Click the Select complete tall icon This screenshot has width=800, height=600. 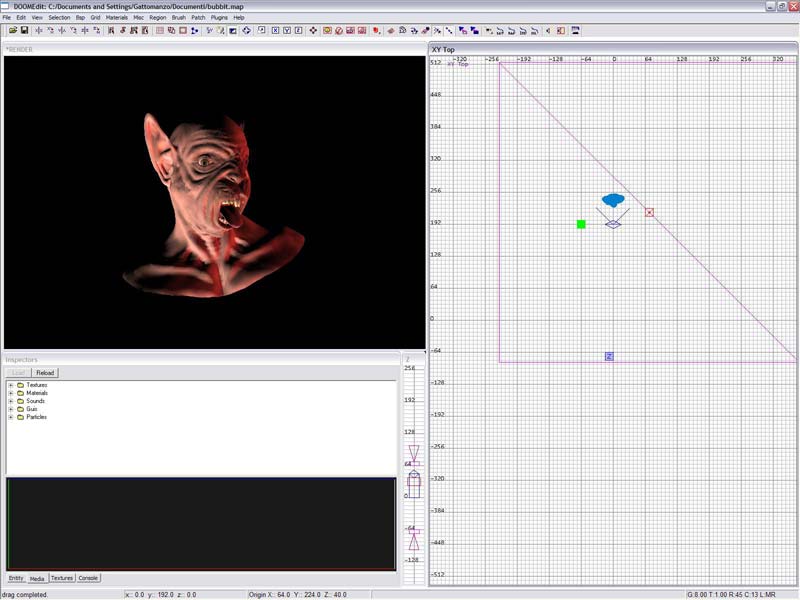(111, 31)
